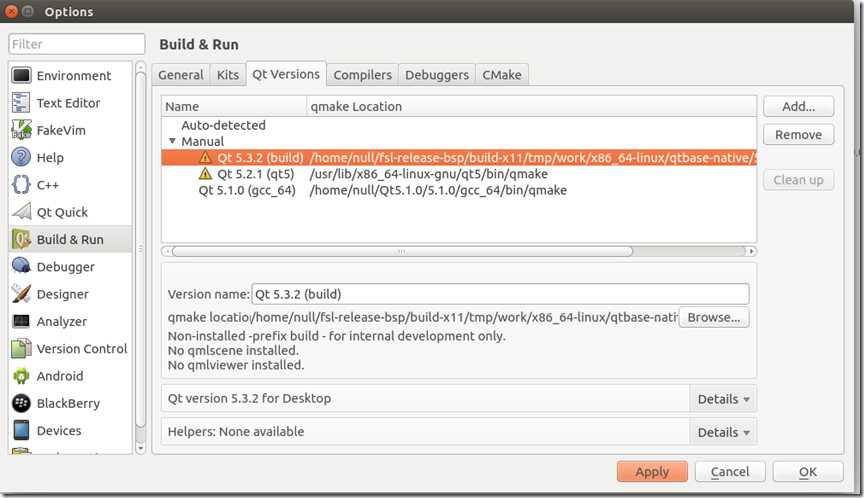Click the category list vertical scrollbar

tap(141, 248)
